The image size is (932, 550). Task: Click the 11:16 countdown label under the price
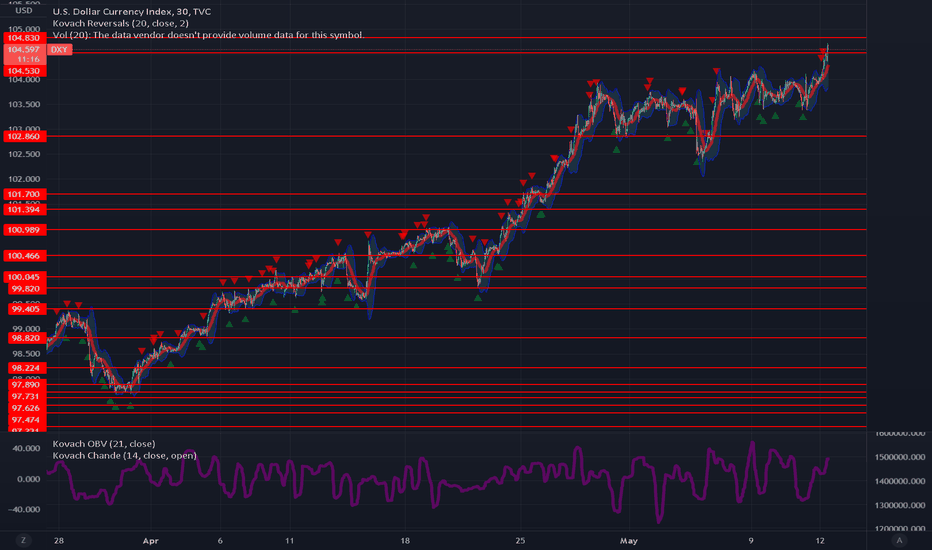(x=28, y=59)
